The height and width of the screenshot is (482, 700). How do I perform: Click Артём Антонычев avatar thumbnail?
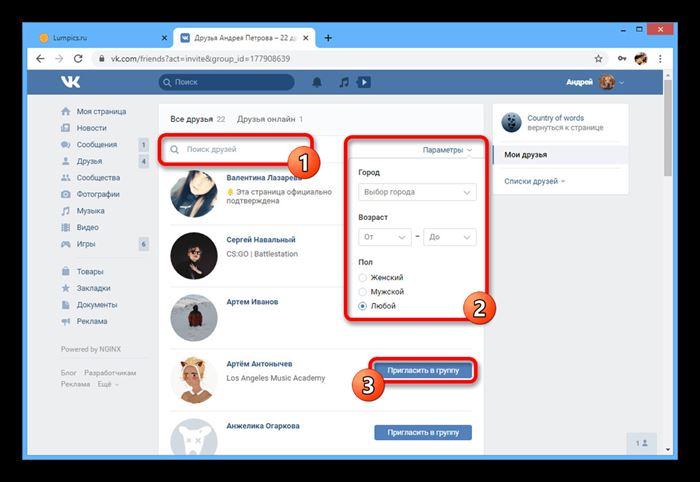(194, 380)
